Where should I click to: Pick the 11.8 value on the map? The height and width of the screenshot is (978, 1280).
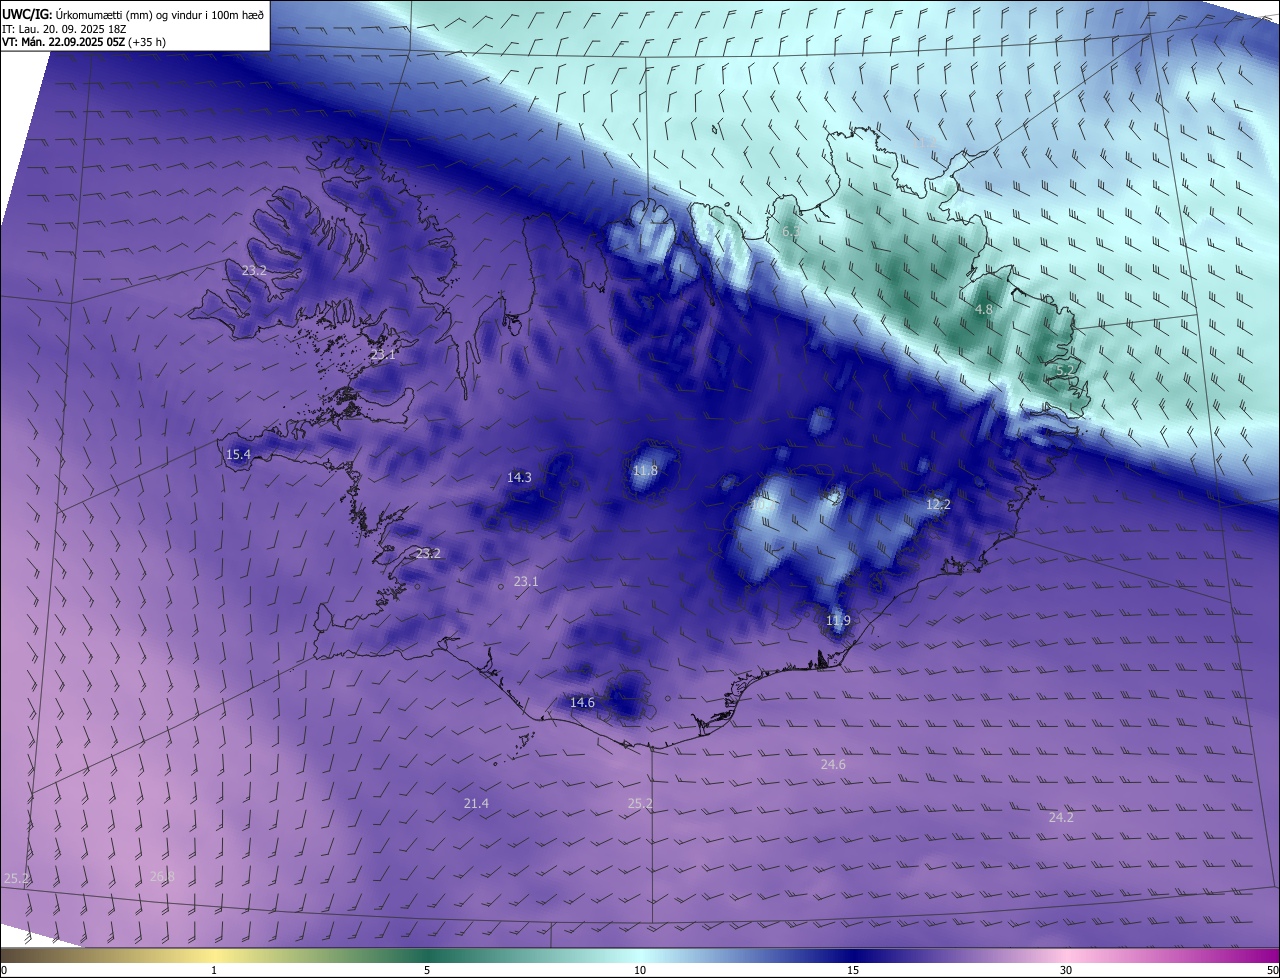click(x=646, y=471)
